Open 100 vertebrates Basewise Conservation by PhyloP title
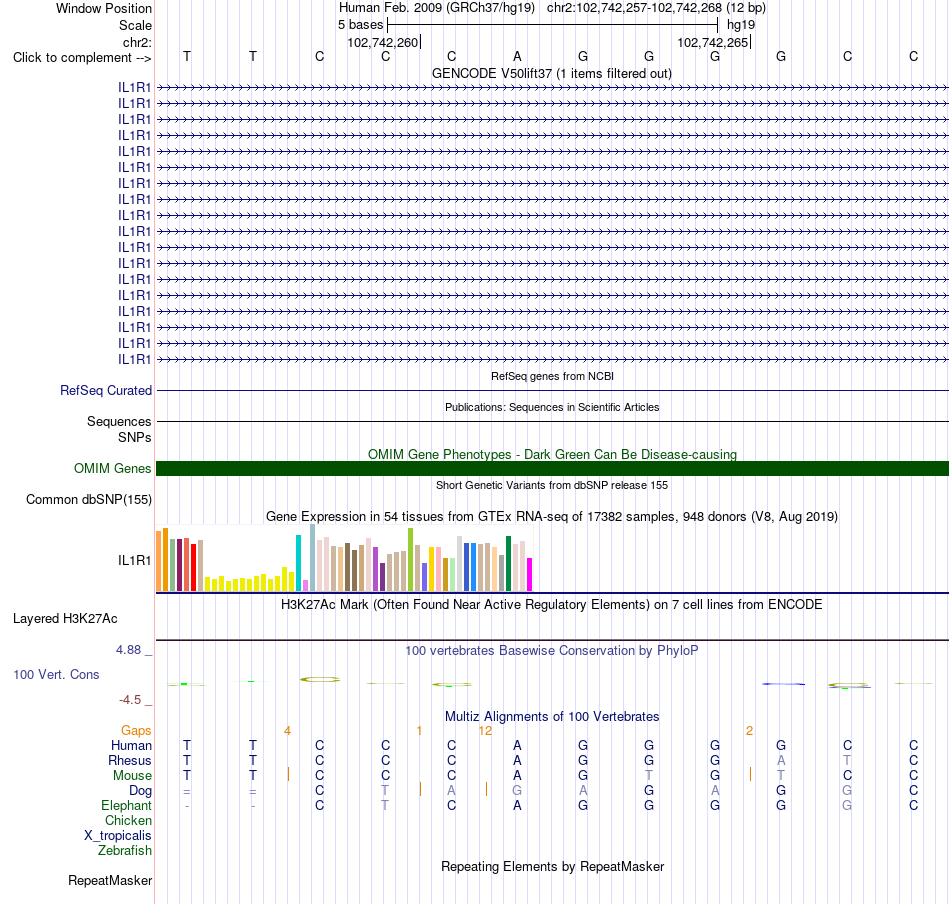Screen dimensions: 950x904 552,651
